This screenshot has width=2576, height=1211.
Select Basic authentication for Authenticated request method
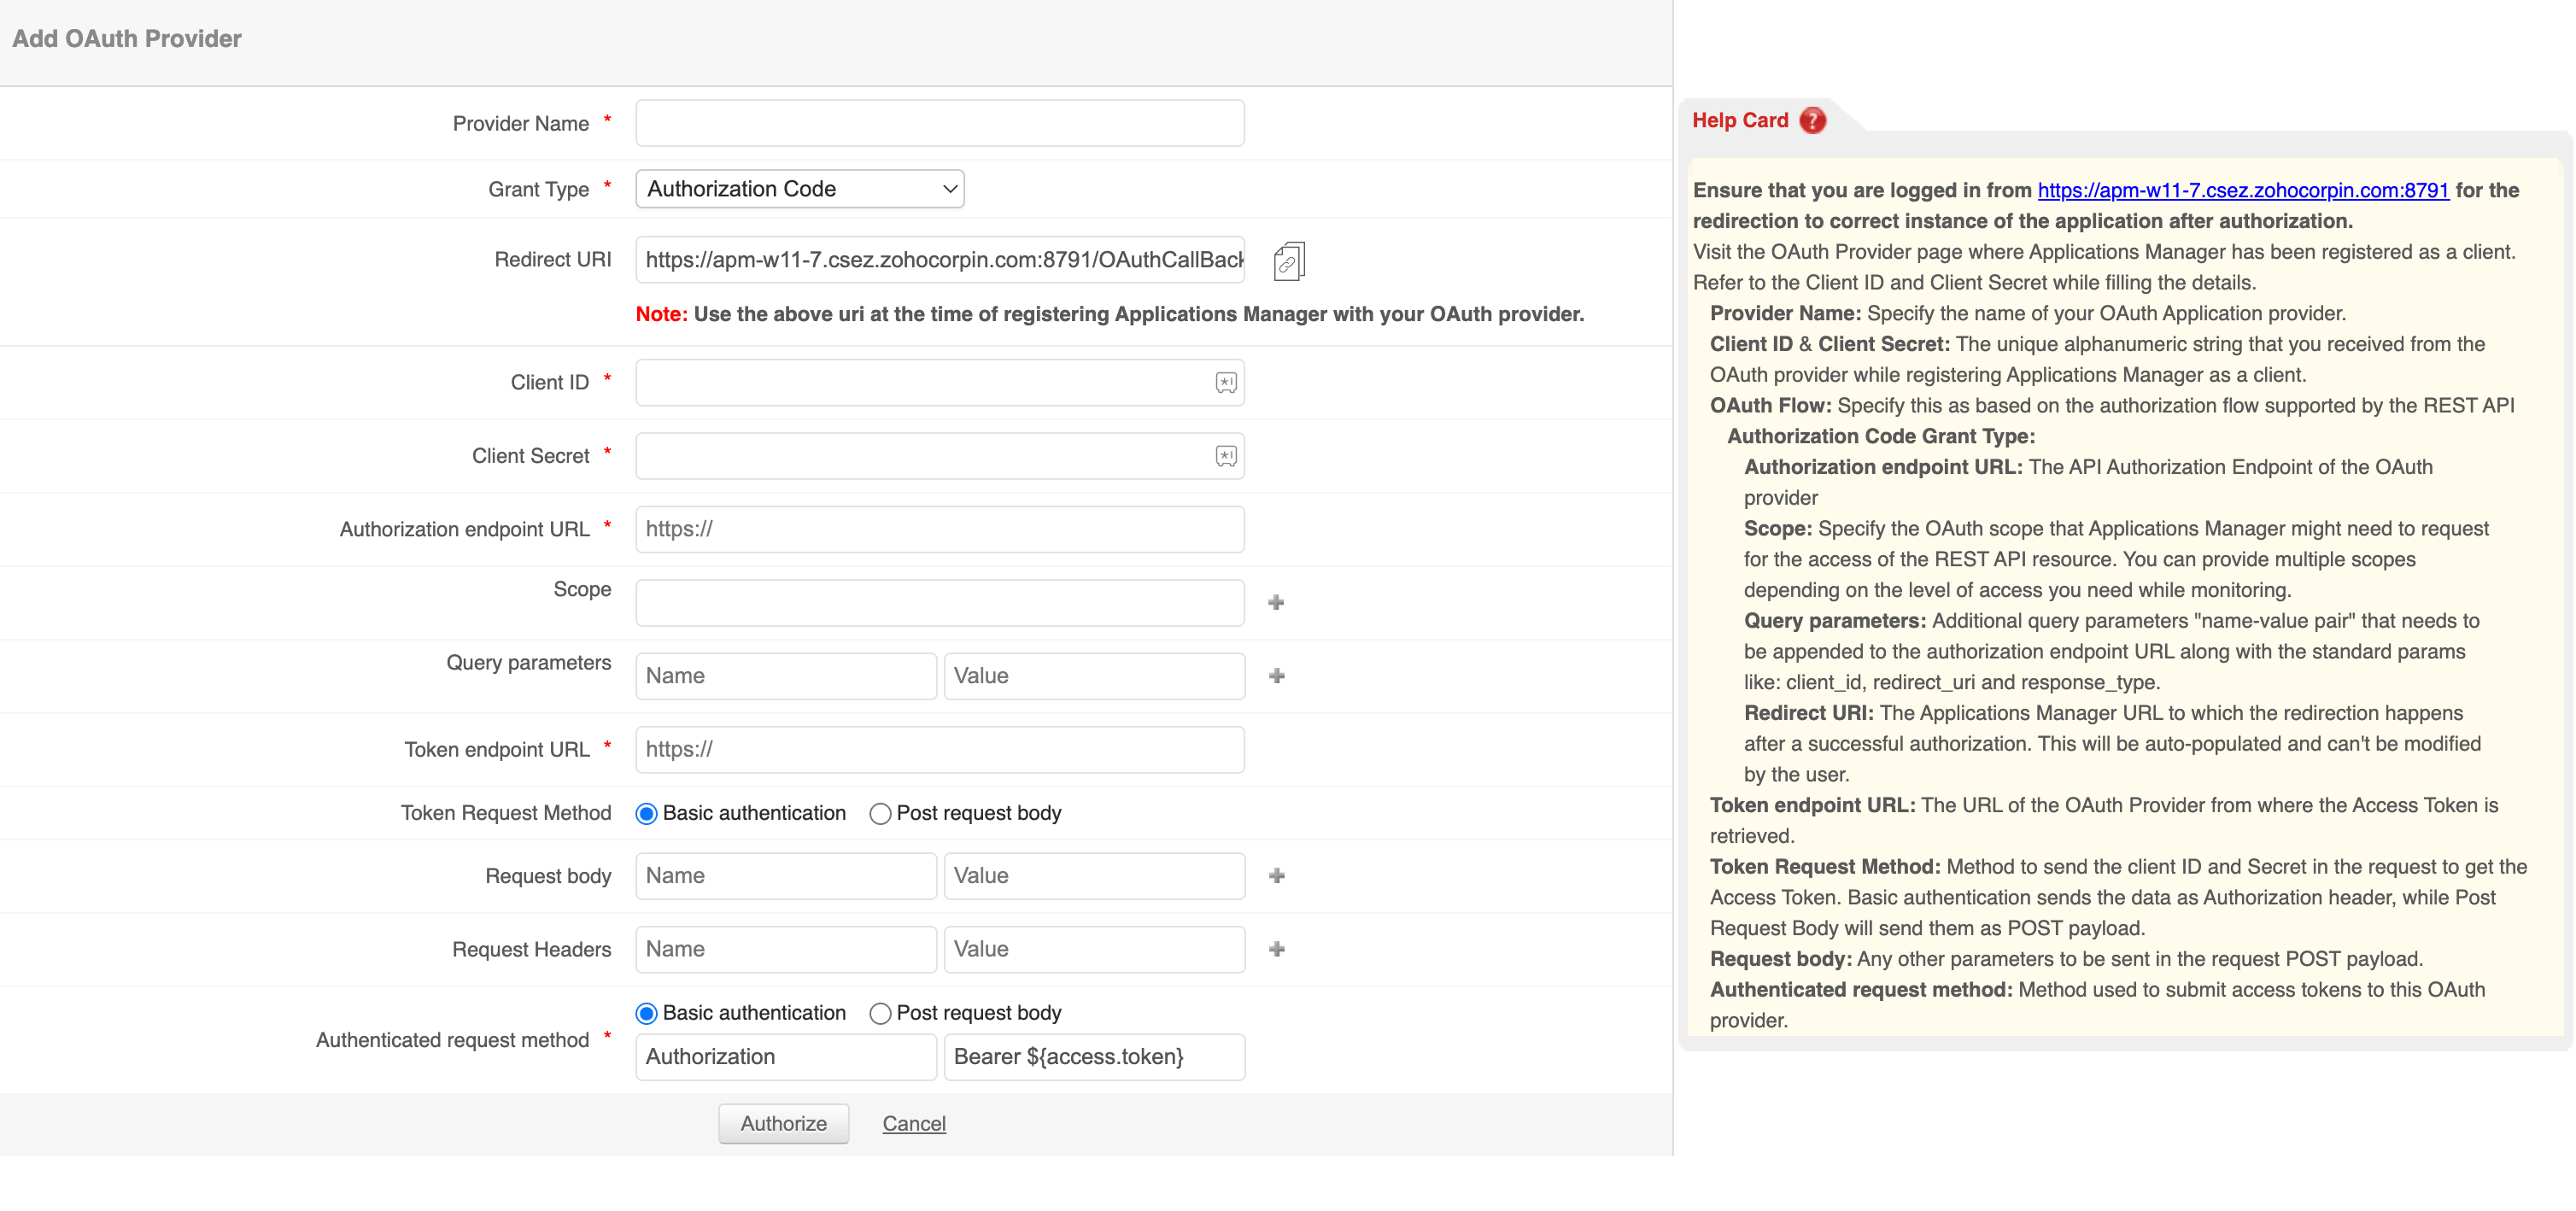tap(646, 1014)
